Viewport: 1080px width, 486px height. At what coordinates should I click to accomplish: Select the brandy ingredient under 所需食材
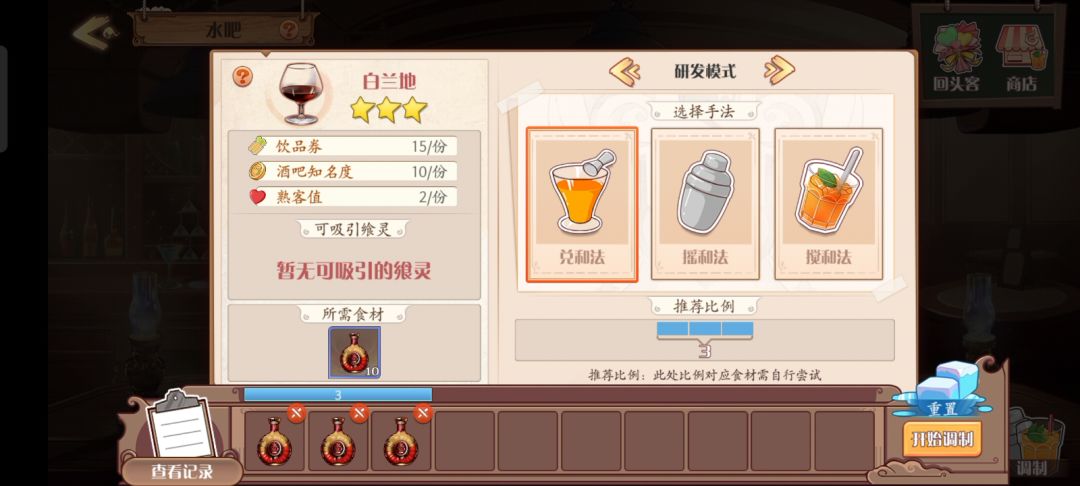click(x=354, y=352)
